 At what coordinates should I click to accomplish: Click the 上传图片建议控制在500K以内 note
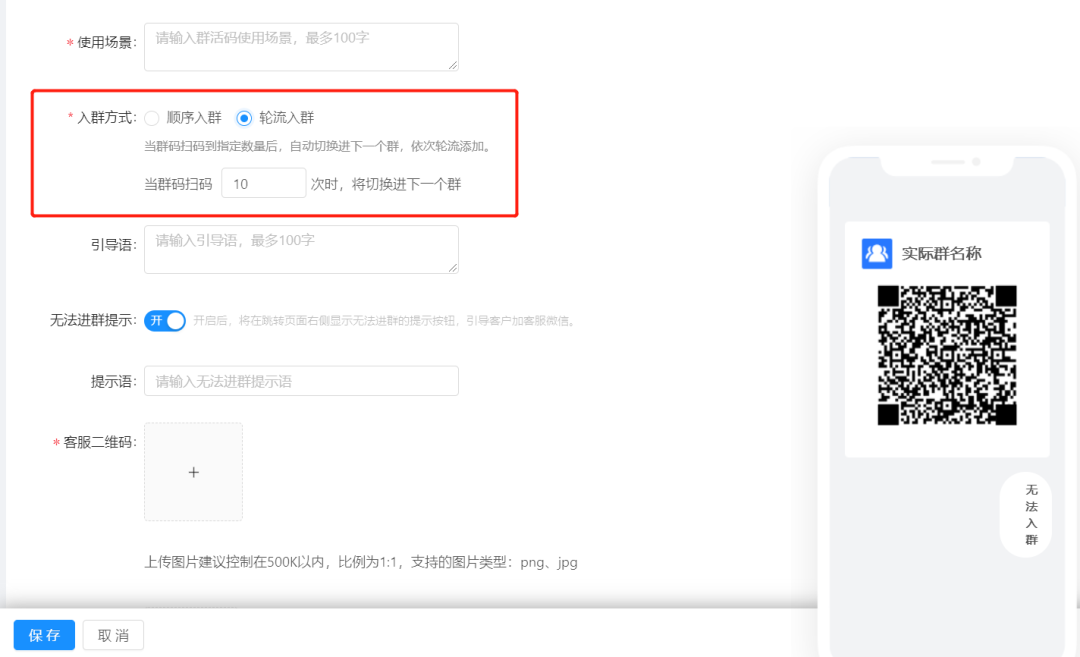click(361, 563)
